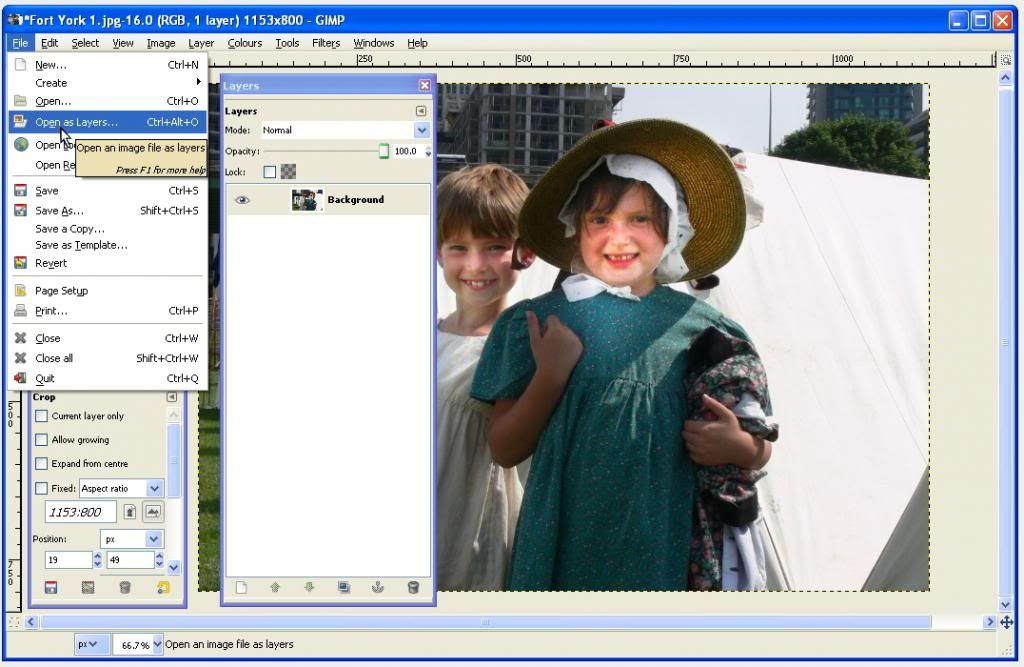
Task: Enable Current layer only checkbox
Action: 41,416
